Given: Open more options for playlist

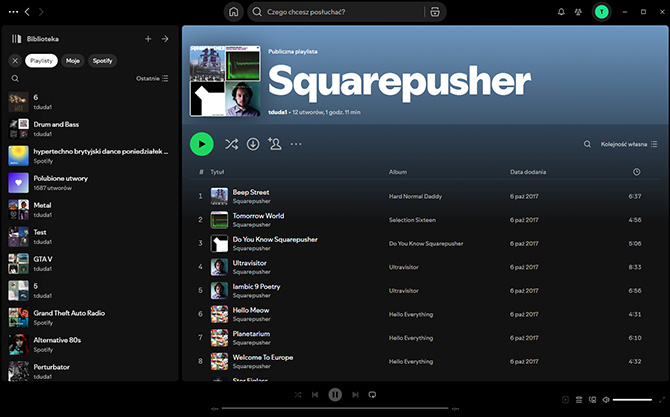Looking at the screenshot, I should point(296,144).
